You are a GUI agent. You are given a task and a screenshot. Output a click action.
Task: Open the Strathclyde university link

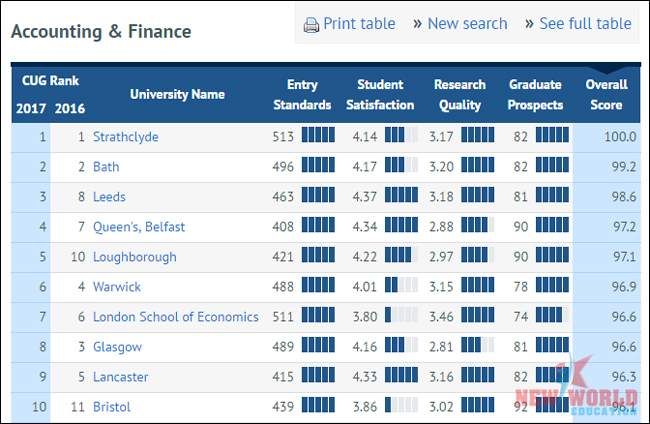[x=126, y=137]
